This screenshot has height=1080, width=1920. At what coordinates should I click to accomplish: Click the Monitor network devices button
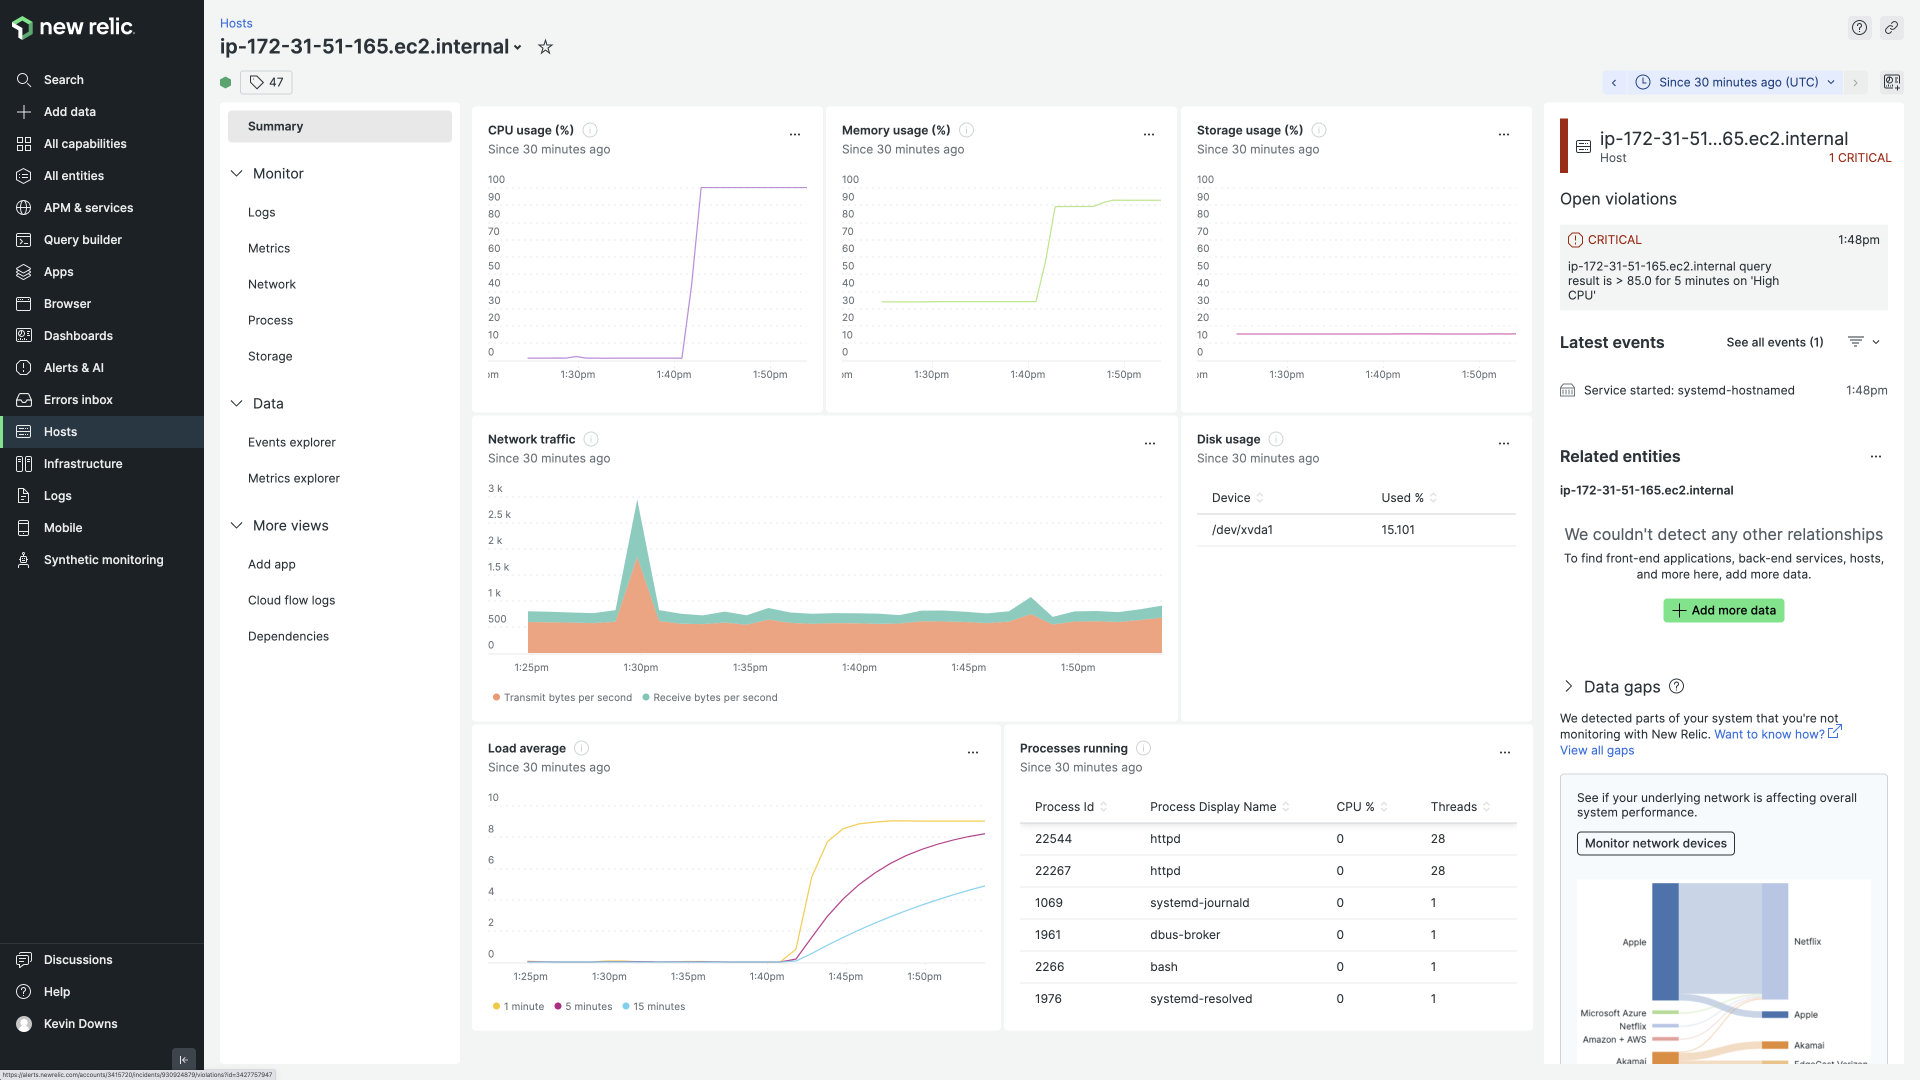1655,843
